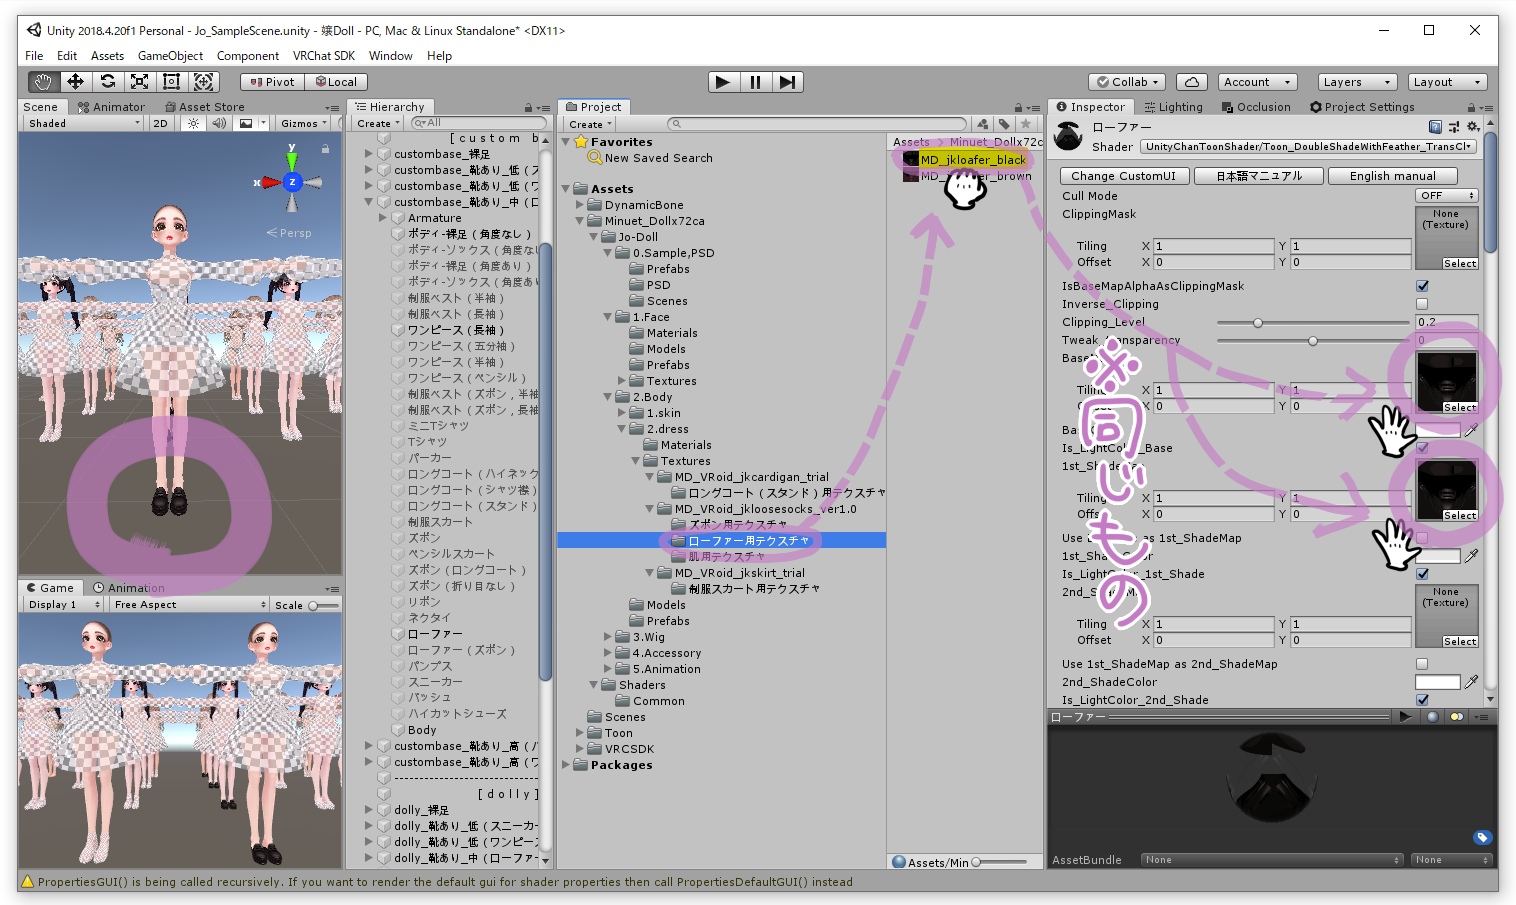Toggle scene audio speaker icon
Screen dimensions: 1516x905
(x=219, y=124)
